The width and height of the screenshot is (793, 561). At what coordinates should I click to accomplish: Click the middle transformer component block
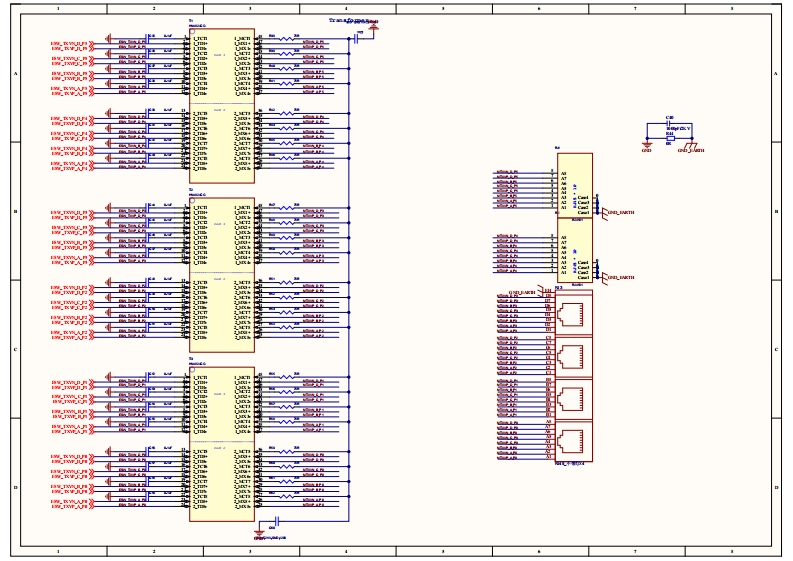[222, 274]
